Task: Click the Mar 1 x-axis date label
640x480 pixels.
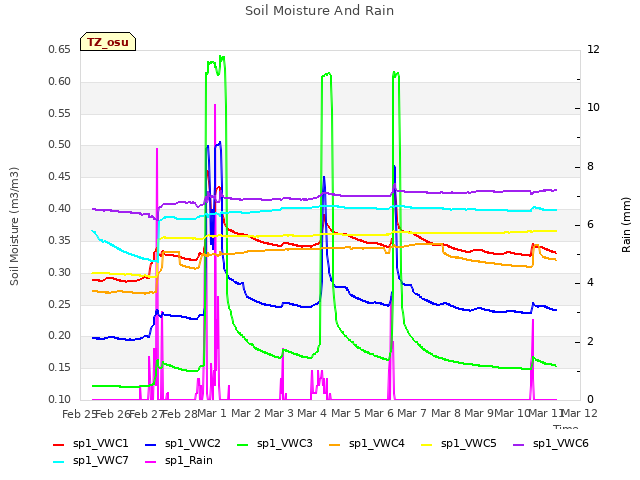Action: pos(212,413)
